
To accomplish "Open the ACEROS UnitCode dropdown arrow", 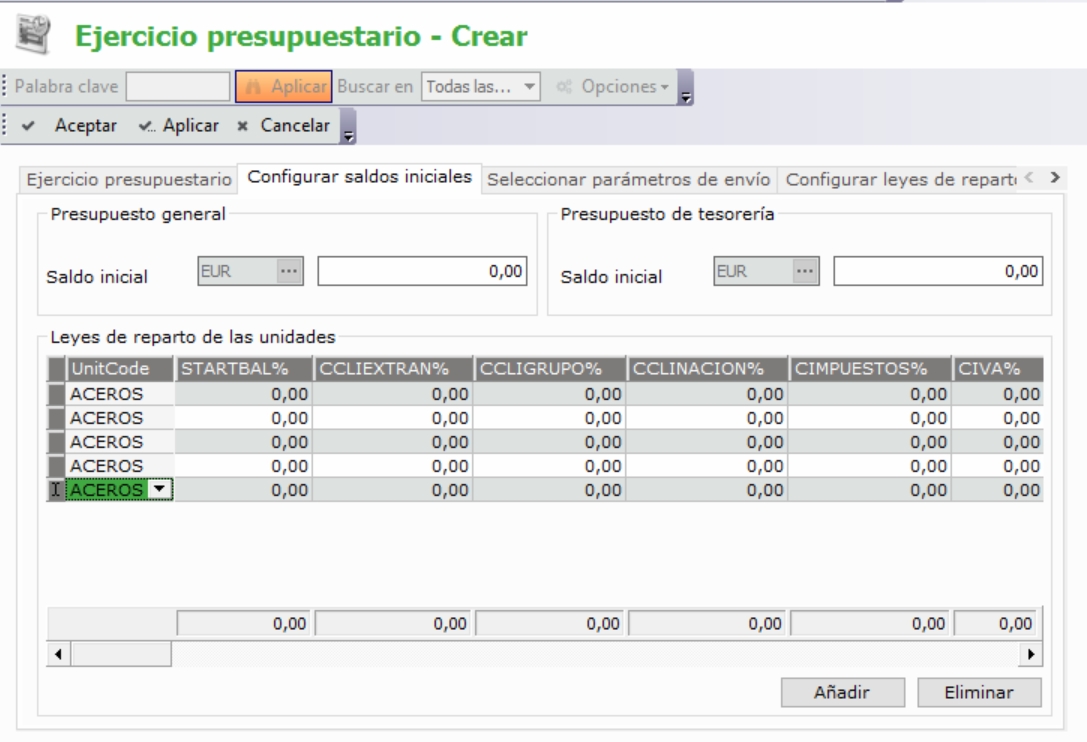I will tap(159, 489).
